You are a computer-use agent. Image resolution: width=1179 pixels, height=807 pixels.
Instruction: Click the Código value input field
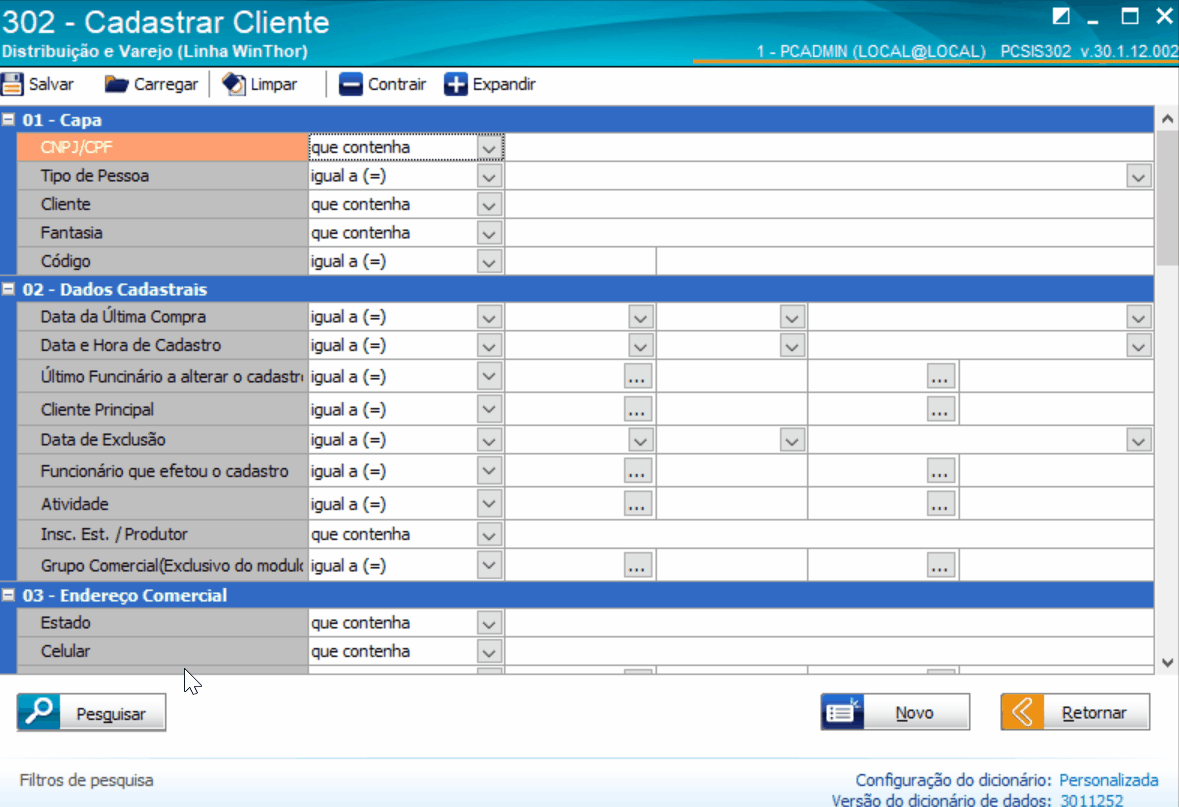(580, 262)
